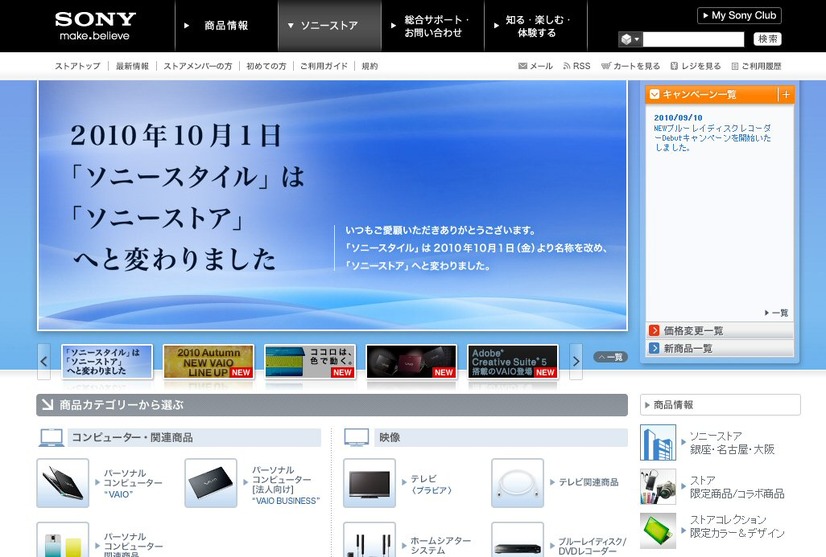This screenshot has height=557, width=826.
Task: Expand キャンペーン一覧 with plus icon
Action: pos(786,94)
